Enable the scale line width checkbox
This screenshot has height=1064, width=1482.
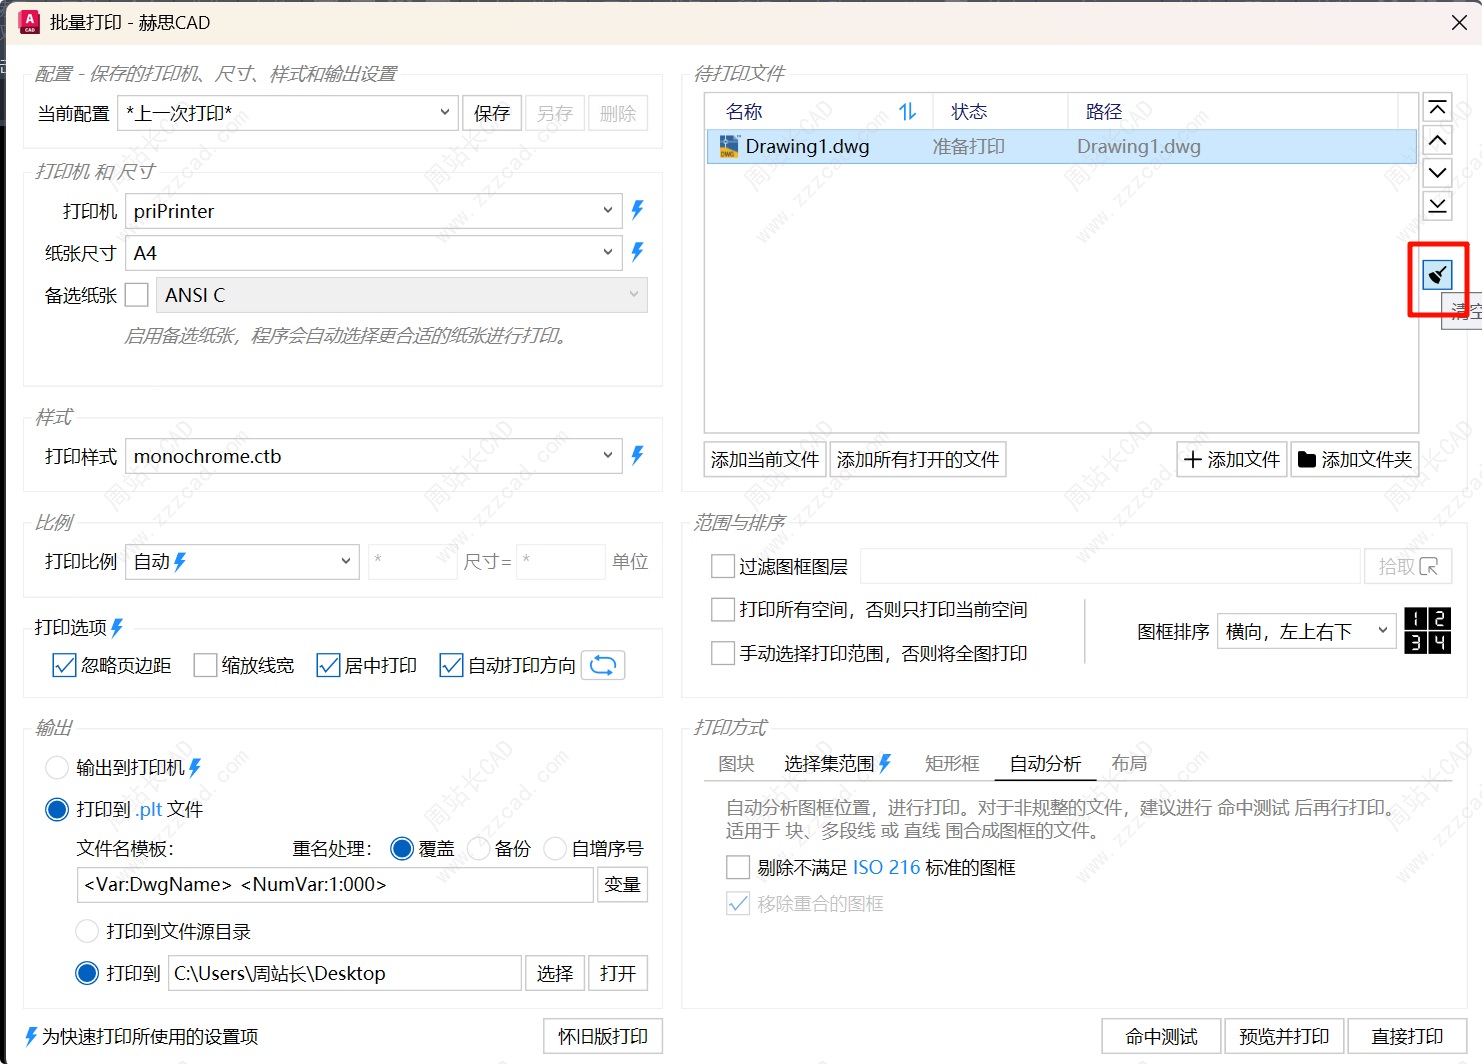[x=205, y=665]
